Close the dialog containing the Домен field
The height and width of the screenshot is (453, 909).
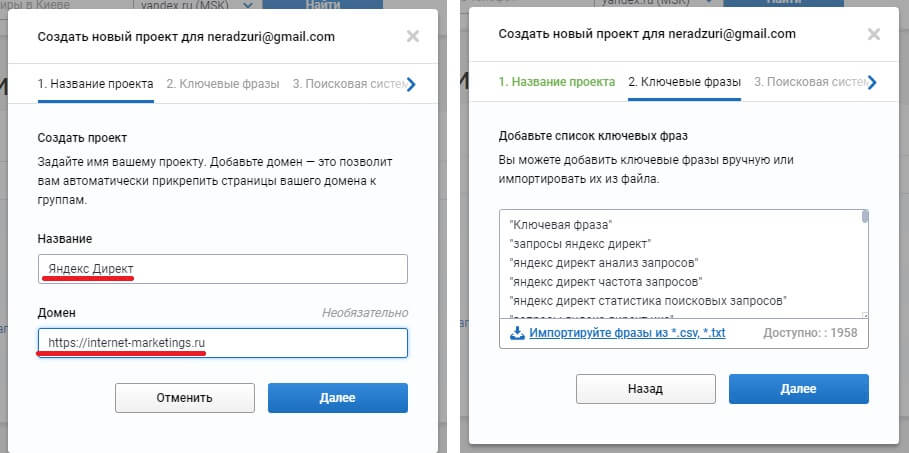click(x=413, y=36)
